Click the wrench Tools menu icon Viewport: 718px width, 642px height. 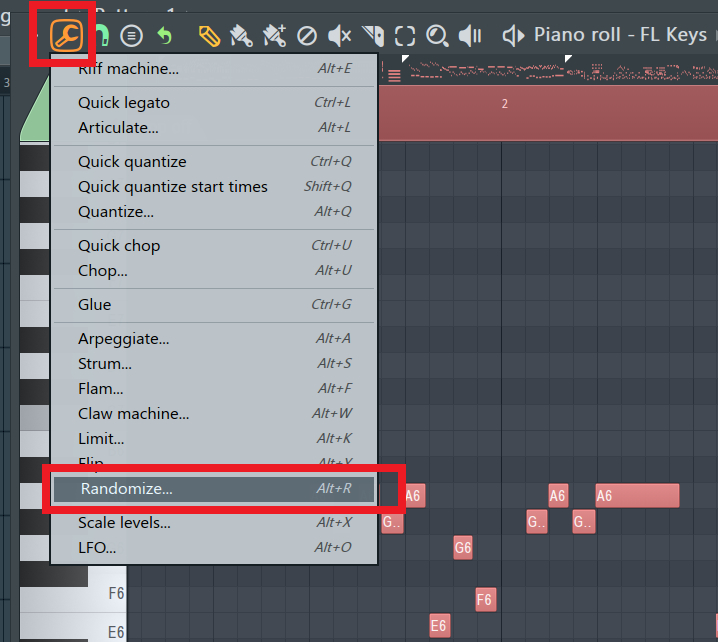[65, 37]
